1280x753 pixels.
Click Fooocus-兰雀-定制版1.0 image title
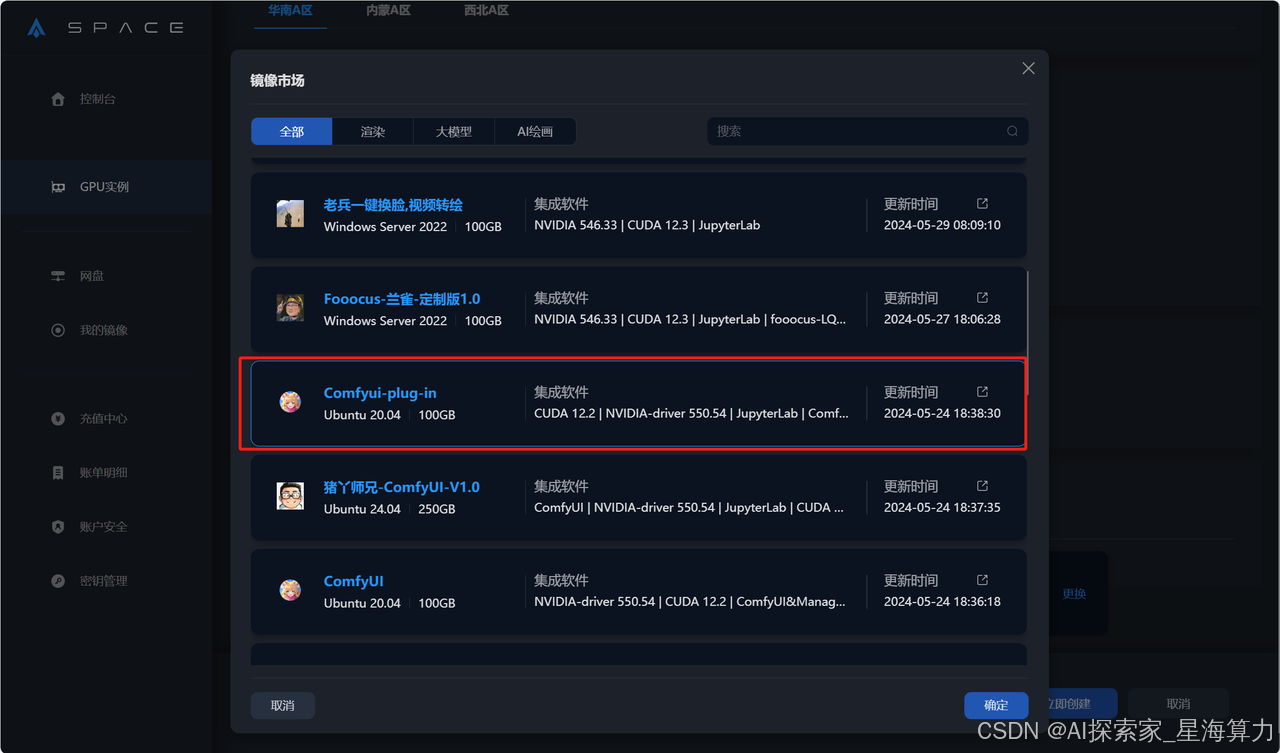pos(402,299)
